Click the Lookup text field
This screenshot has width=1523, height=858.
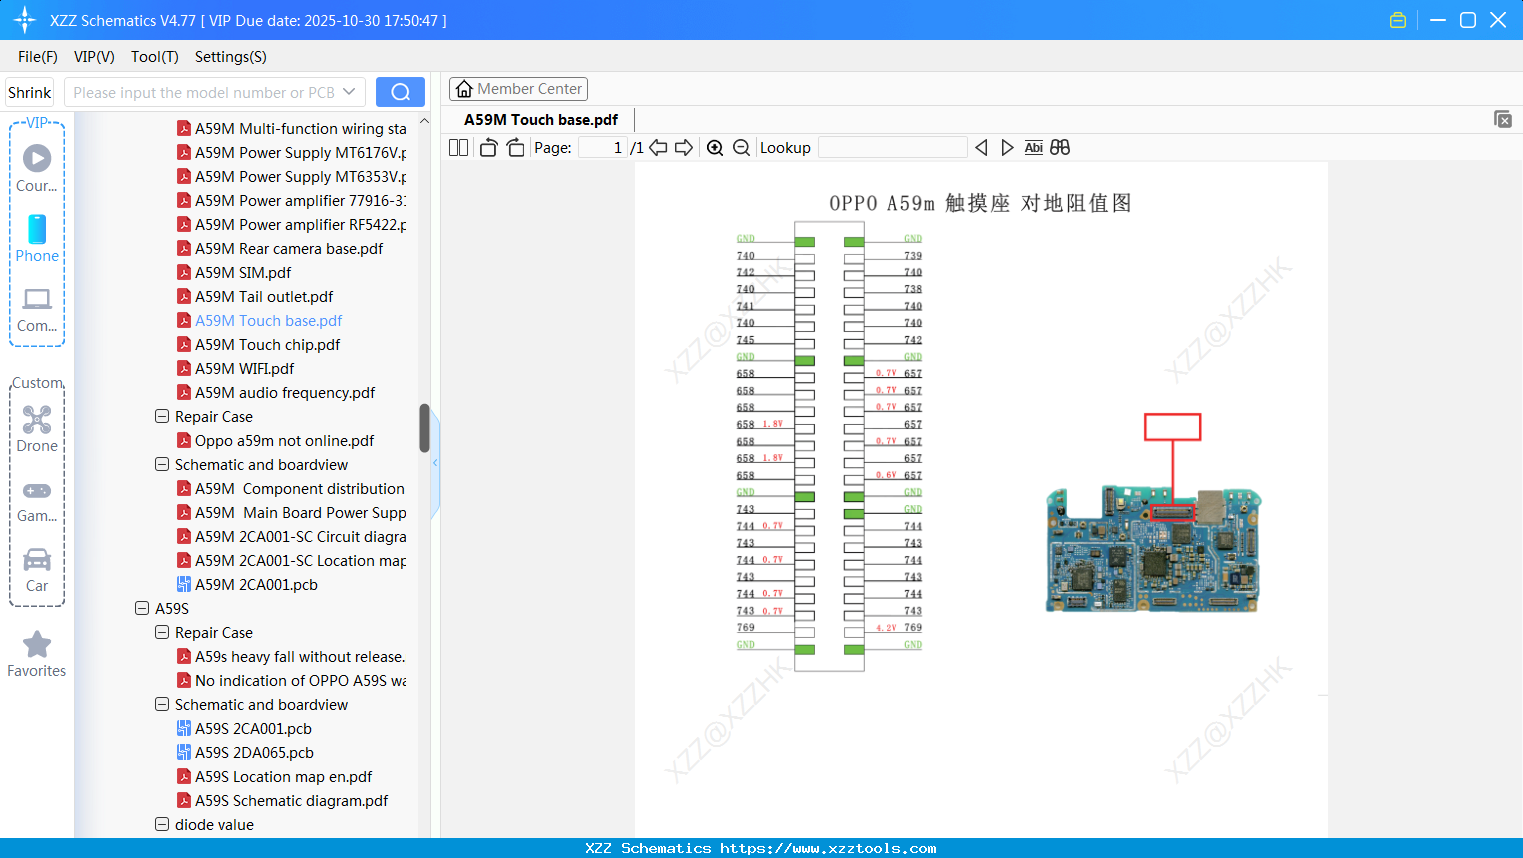click(x=893, y=148)
